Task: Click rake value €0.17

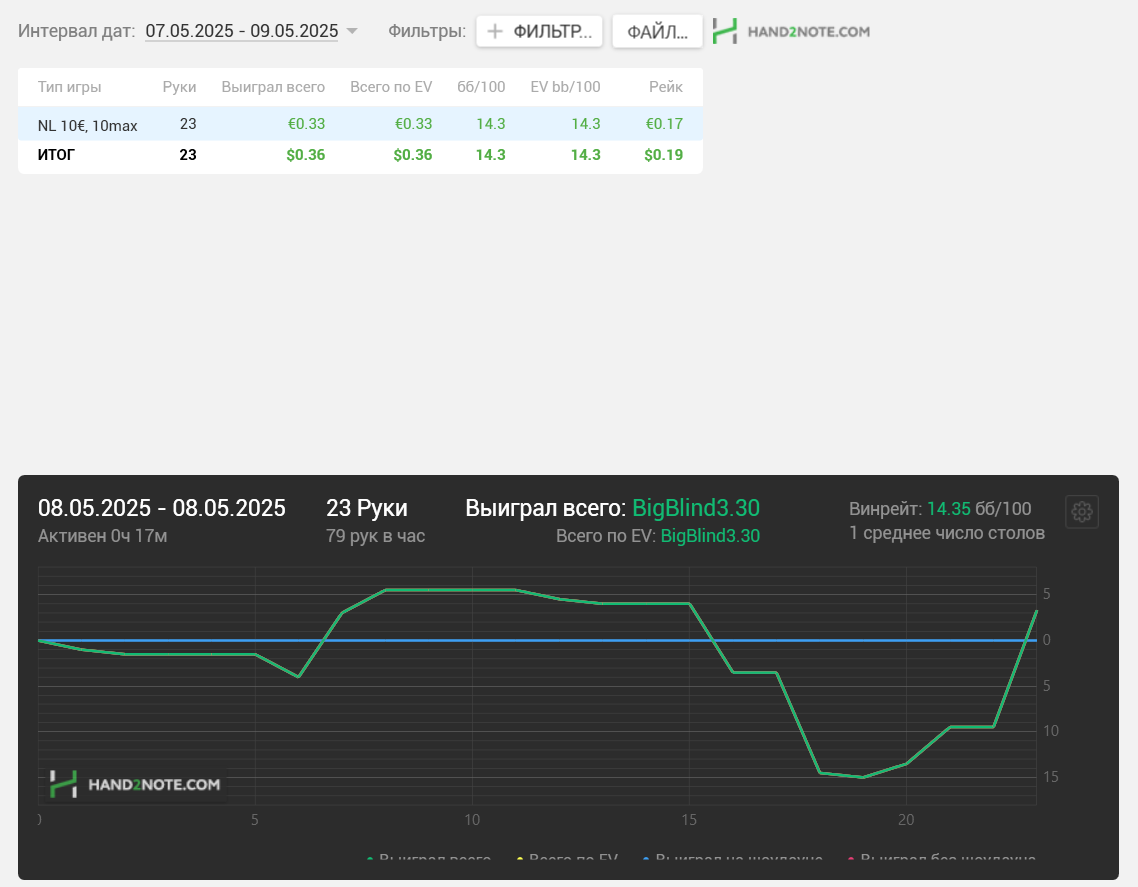Action: pos(664,124)
